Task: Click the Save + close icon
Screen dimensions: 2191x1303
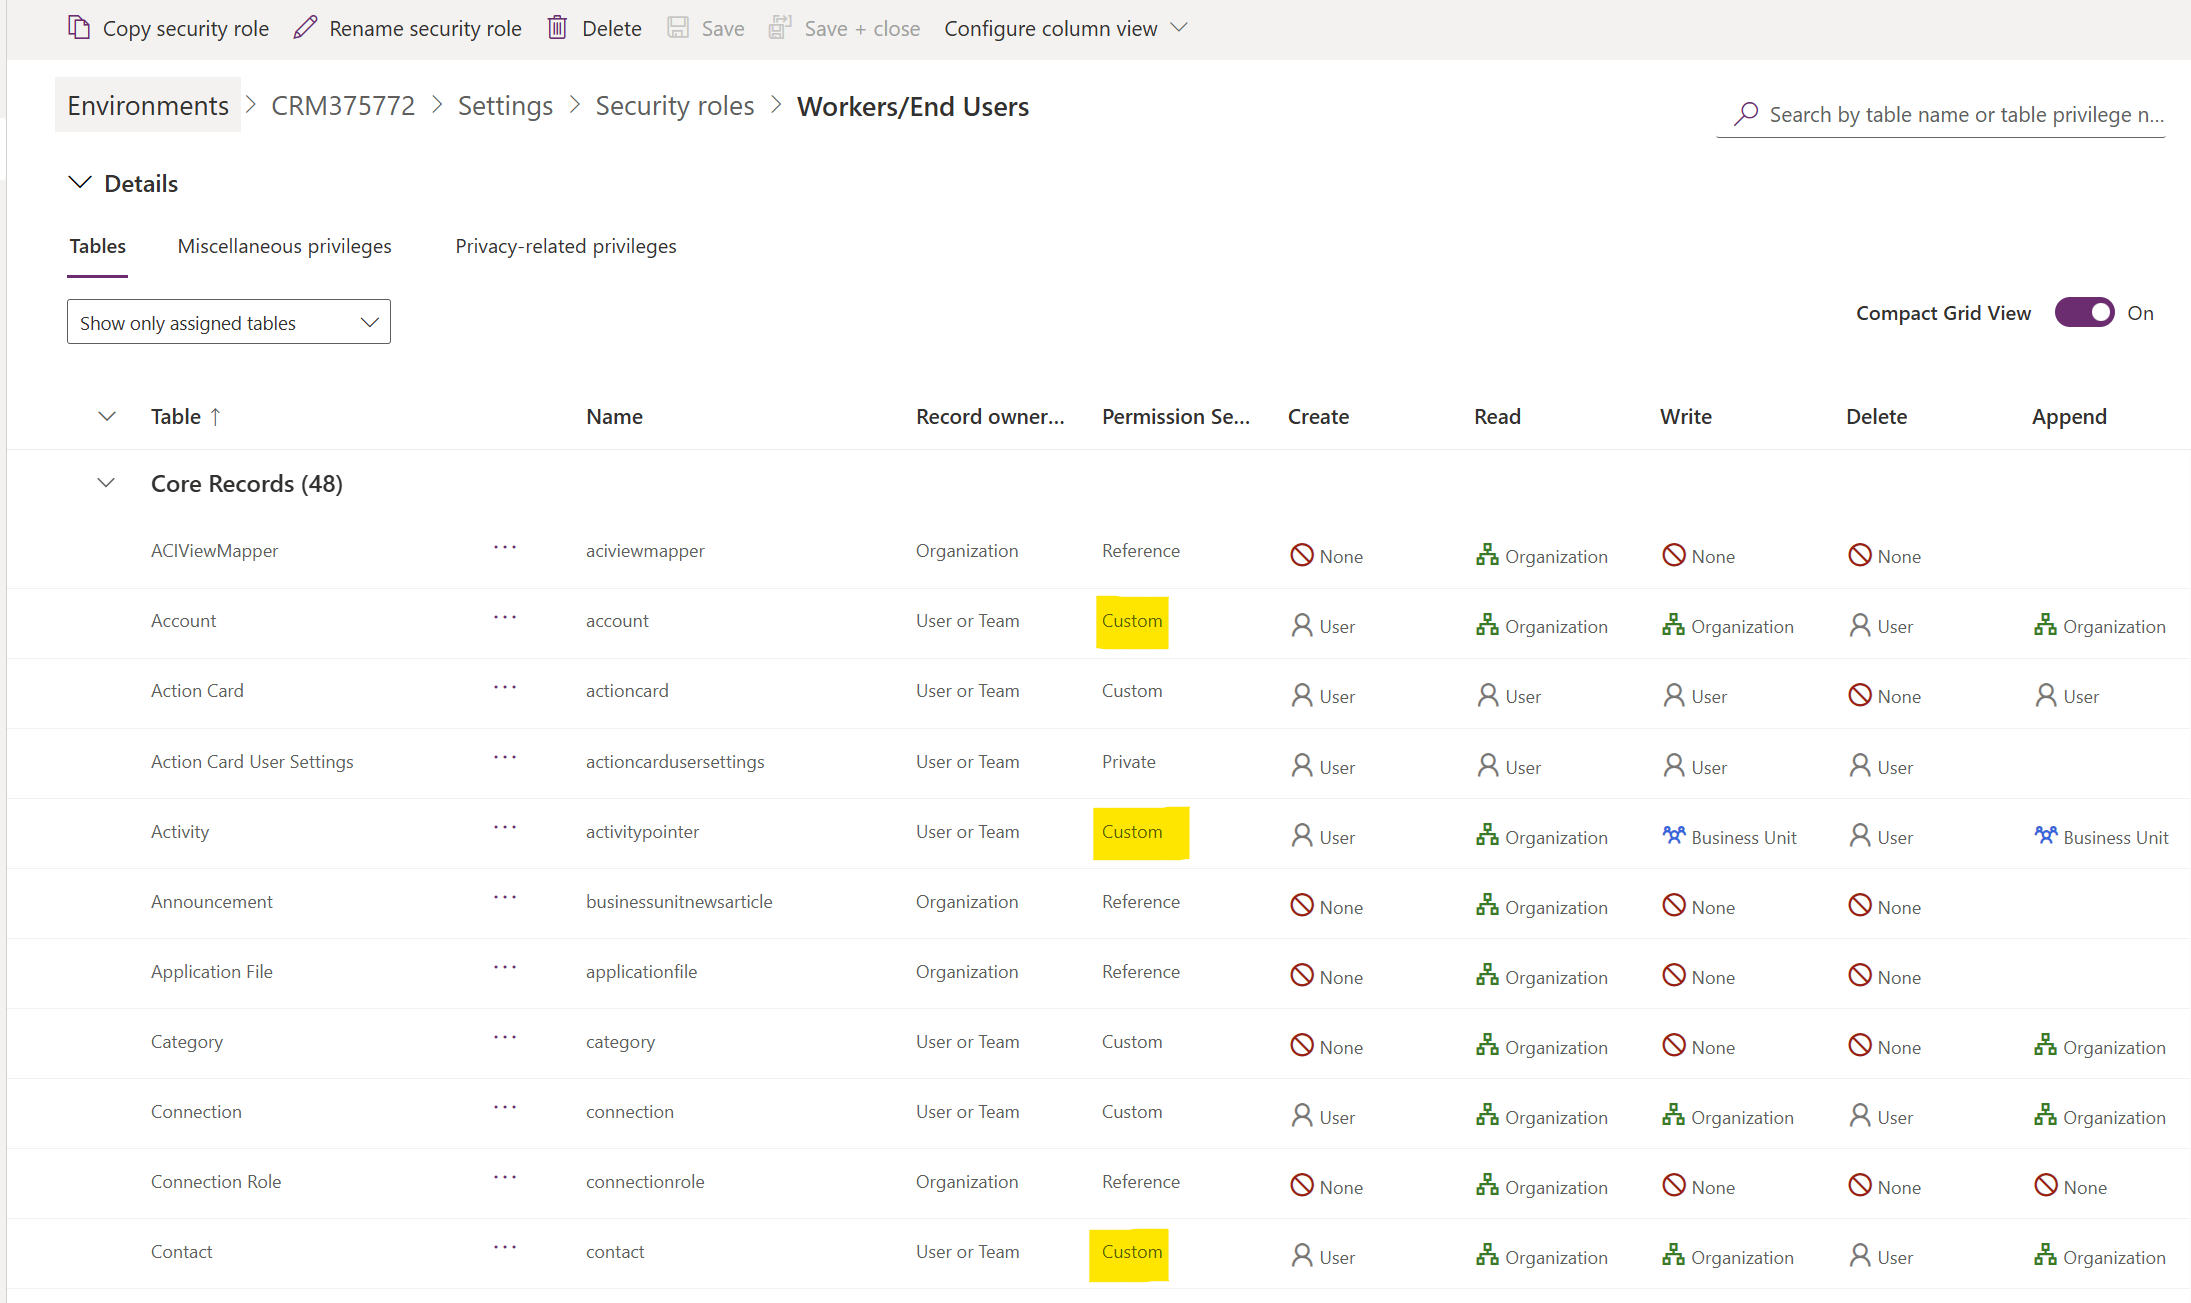Action: pos(779,27)
